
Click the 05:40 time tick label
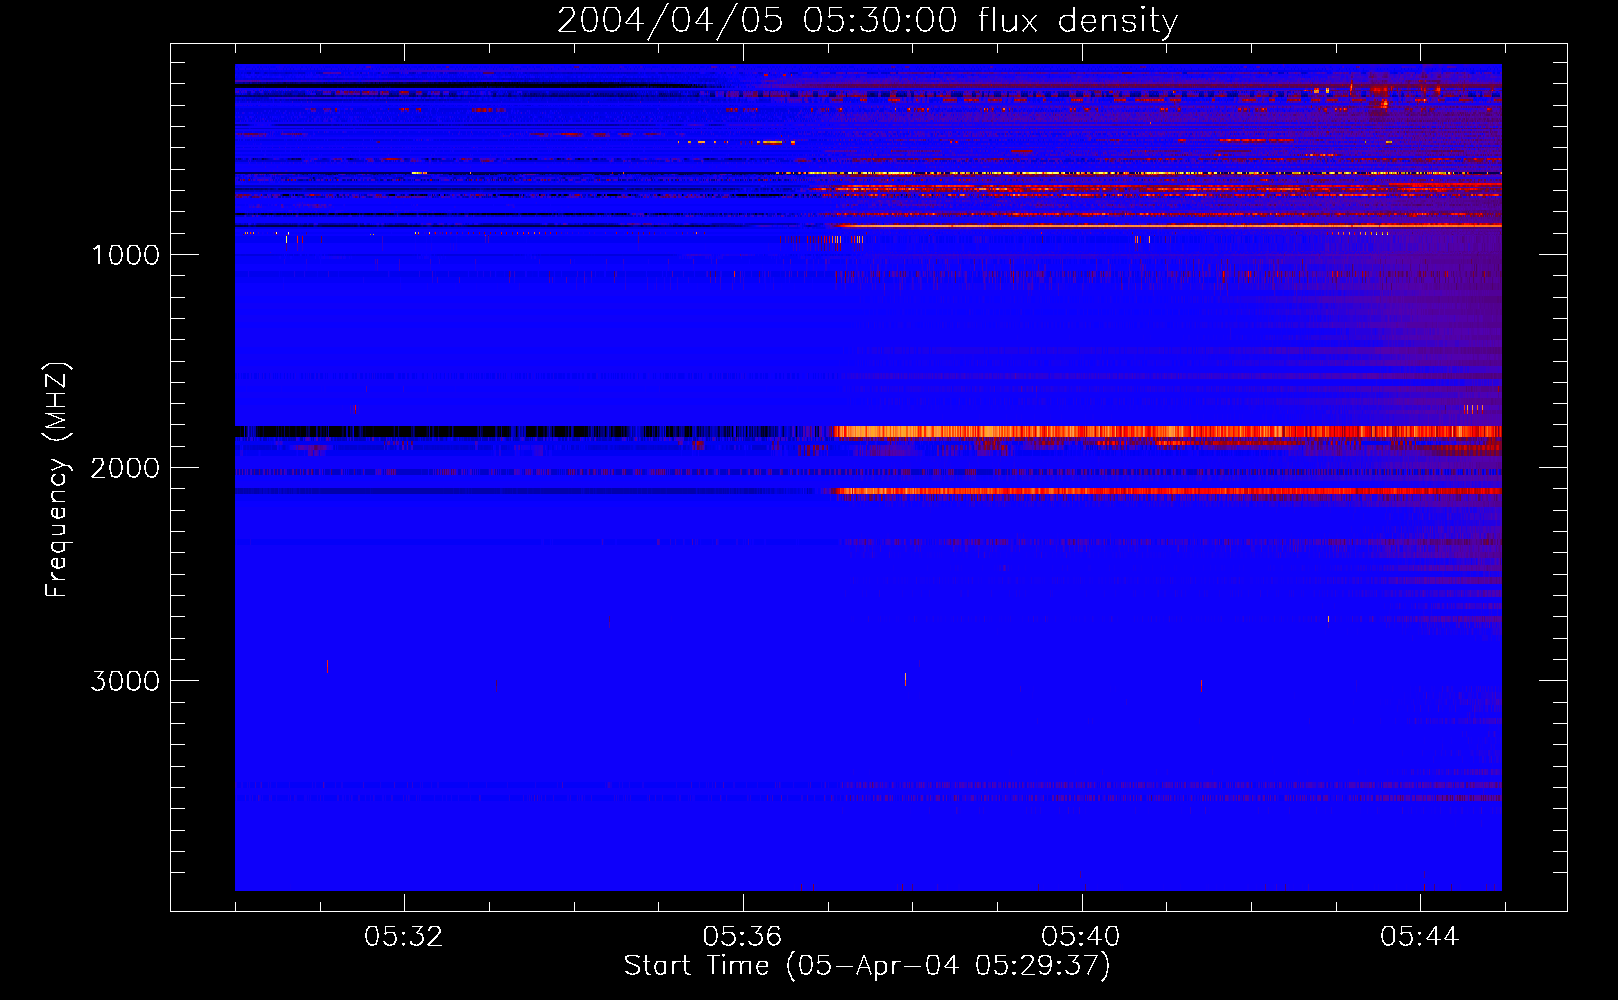(x=1081, y=937)
